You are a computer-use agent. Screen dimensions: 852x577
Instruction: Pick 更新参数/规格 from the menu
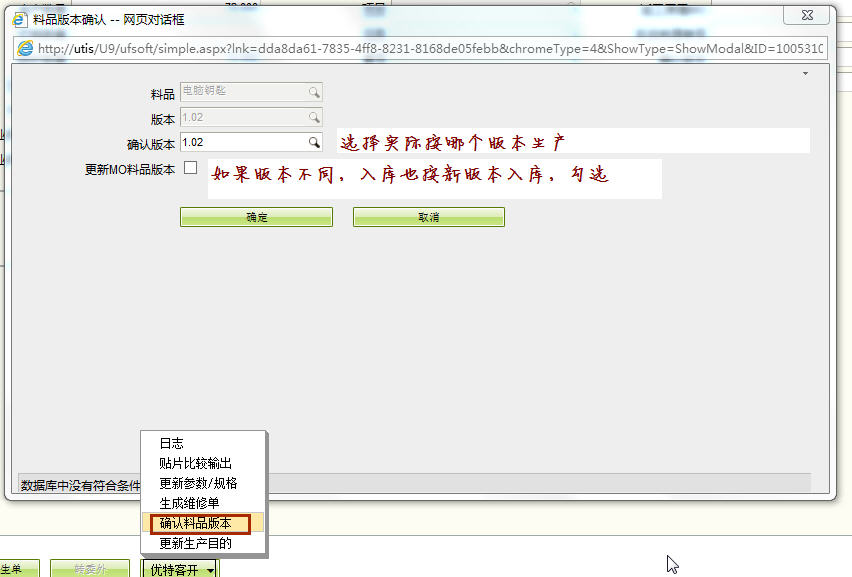pyautogui.click(x=198, y=483)
